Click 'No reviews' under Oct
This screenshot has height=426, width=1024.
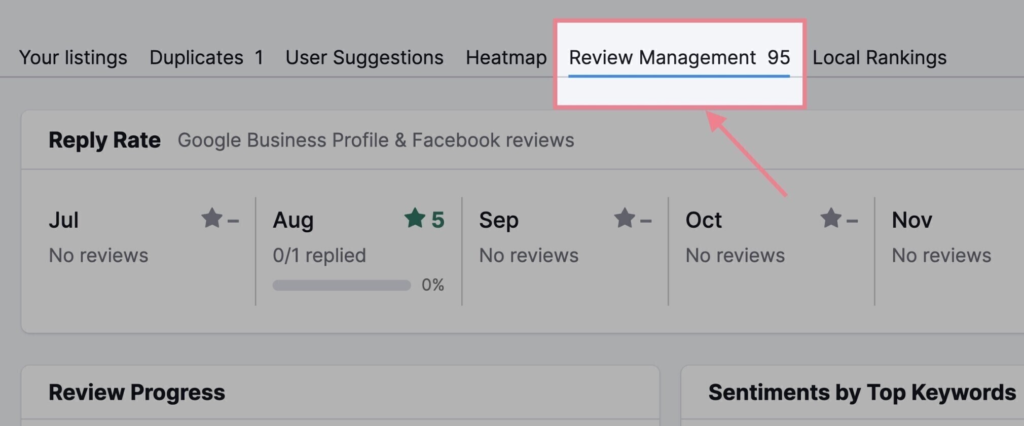pyautogui.click(x=735, y=255)
